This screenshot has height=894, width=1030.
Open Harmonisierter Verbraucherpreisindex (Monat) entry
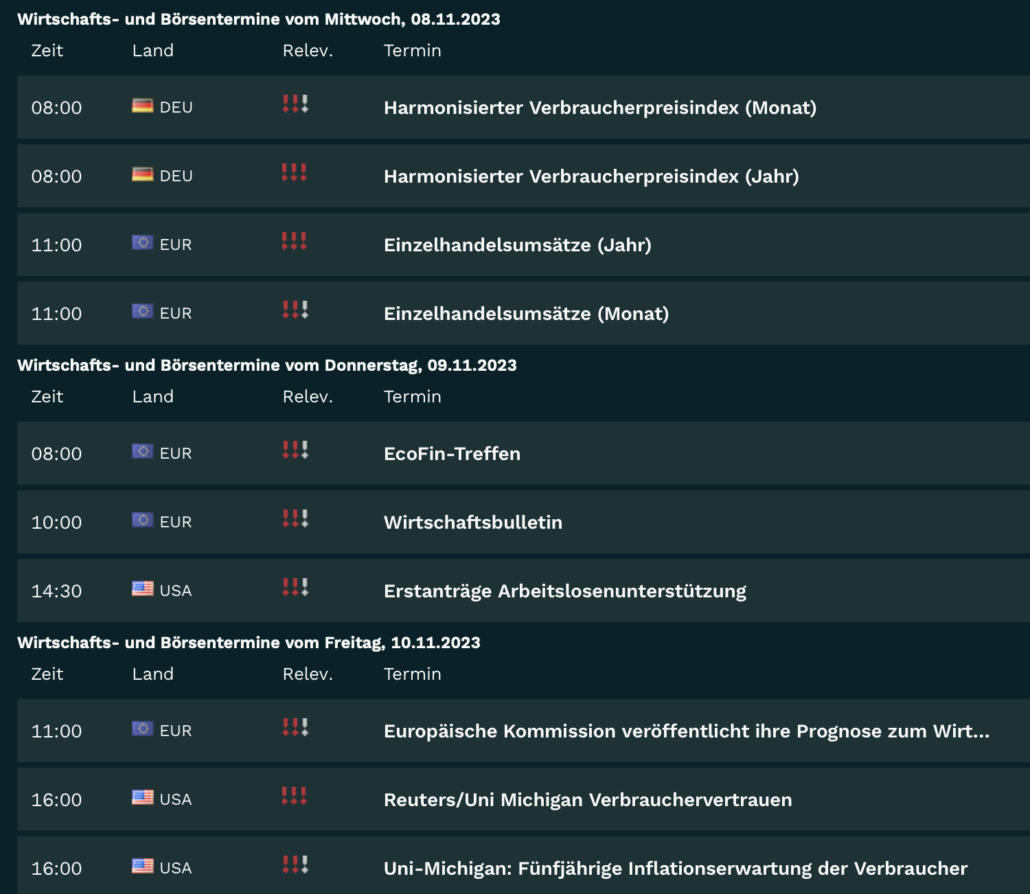[x=600, y=108]
